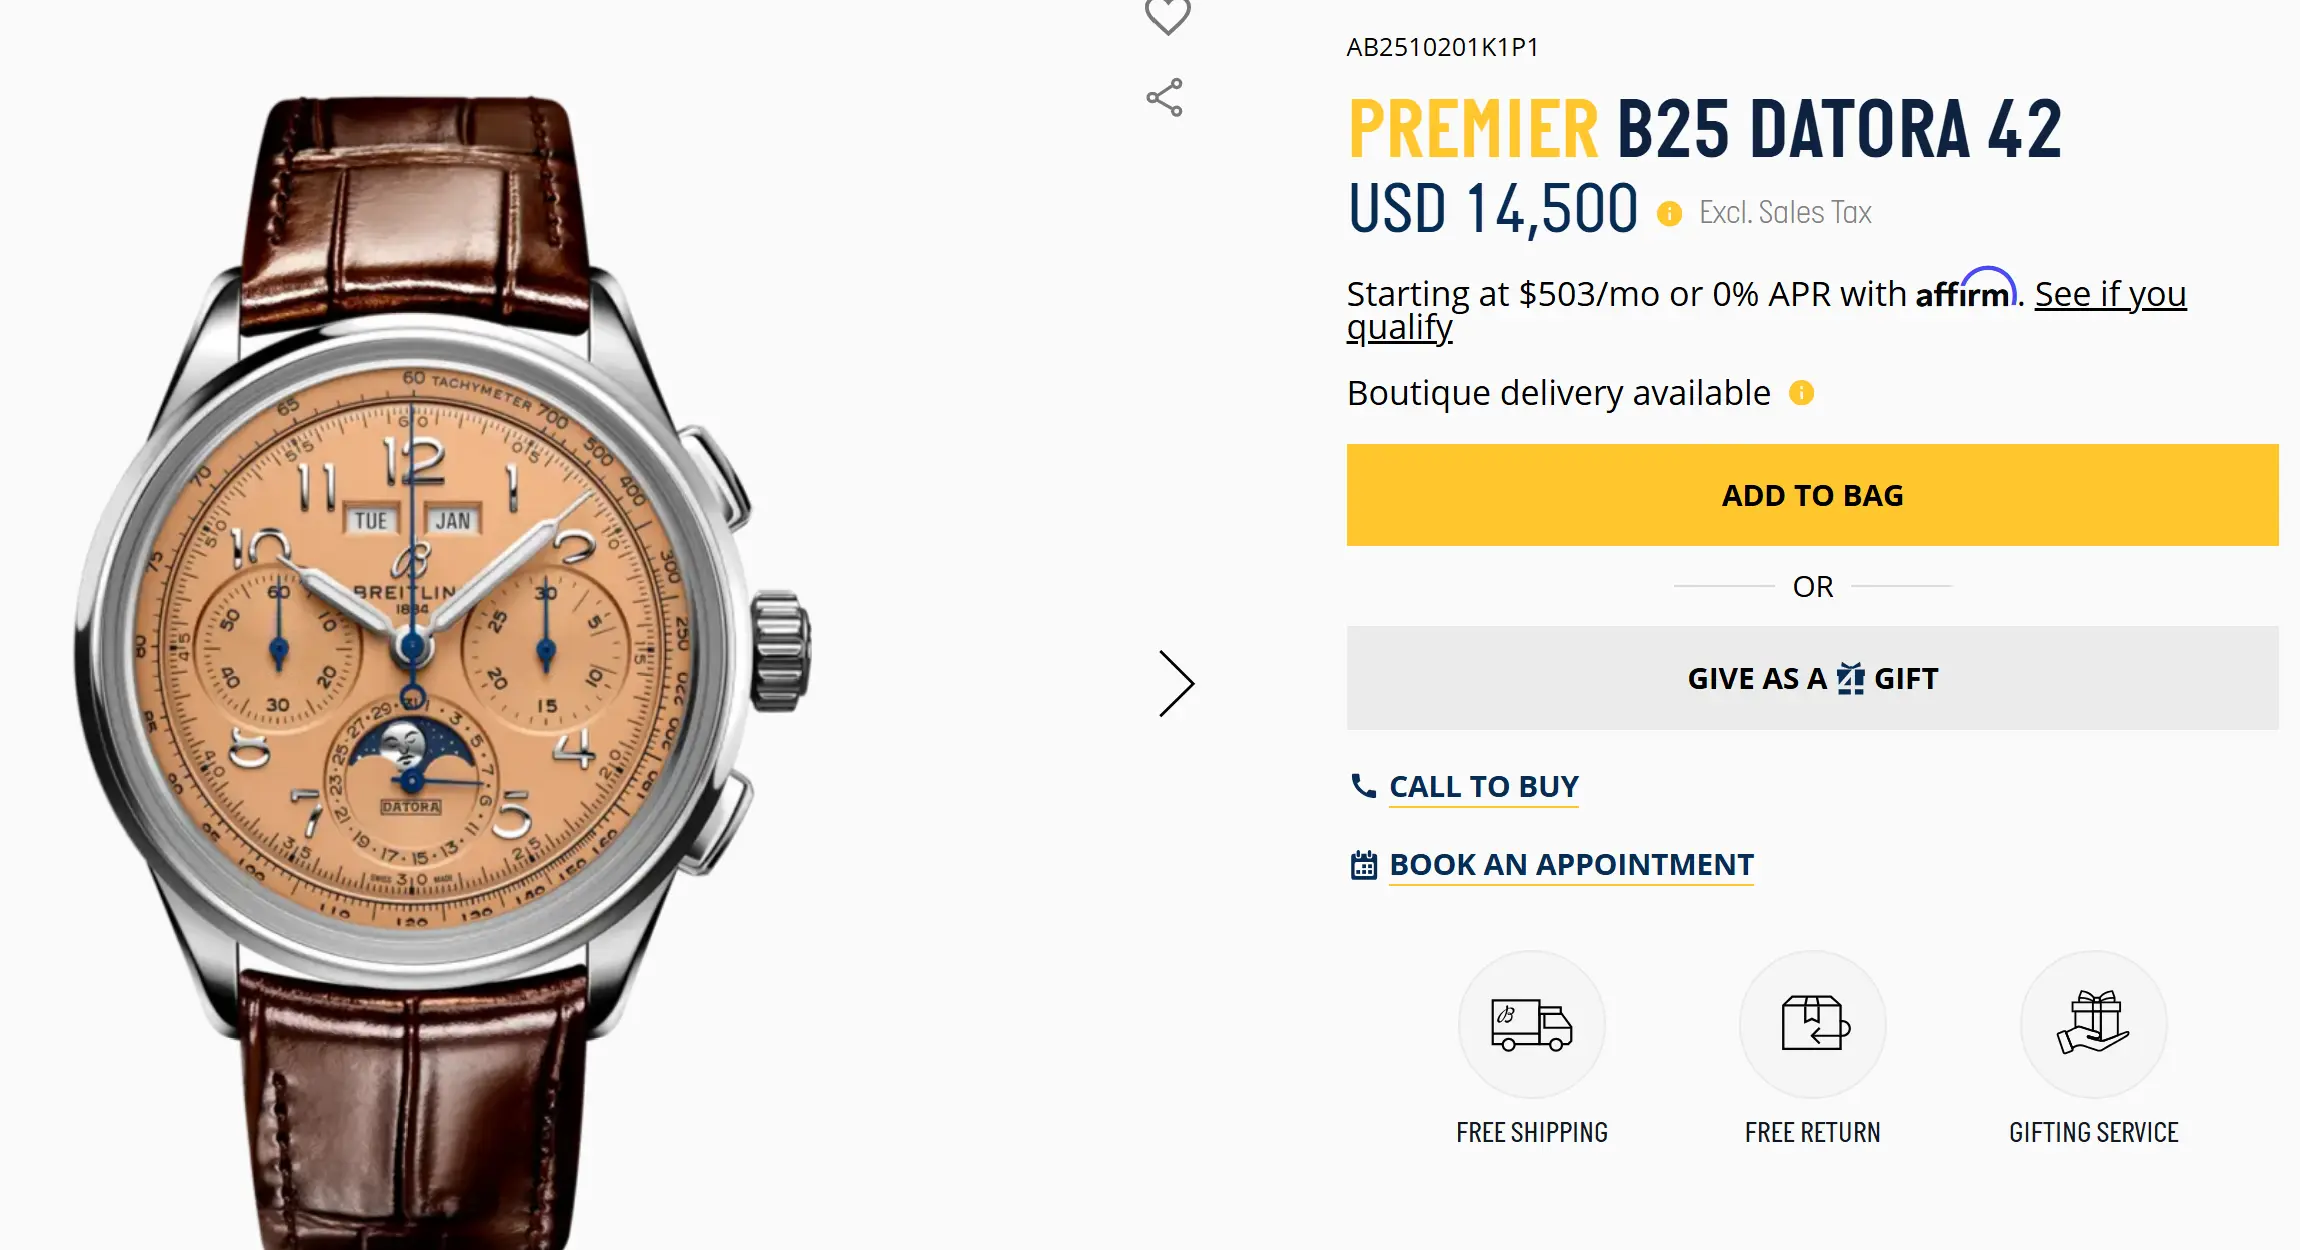
Task: Click the Premier B25 Datora 42 title
Action: click(x=1704, y=129)
